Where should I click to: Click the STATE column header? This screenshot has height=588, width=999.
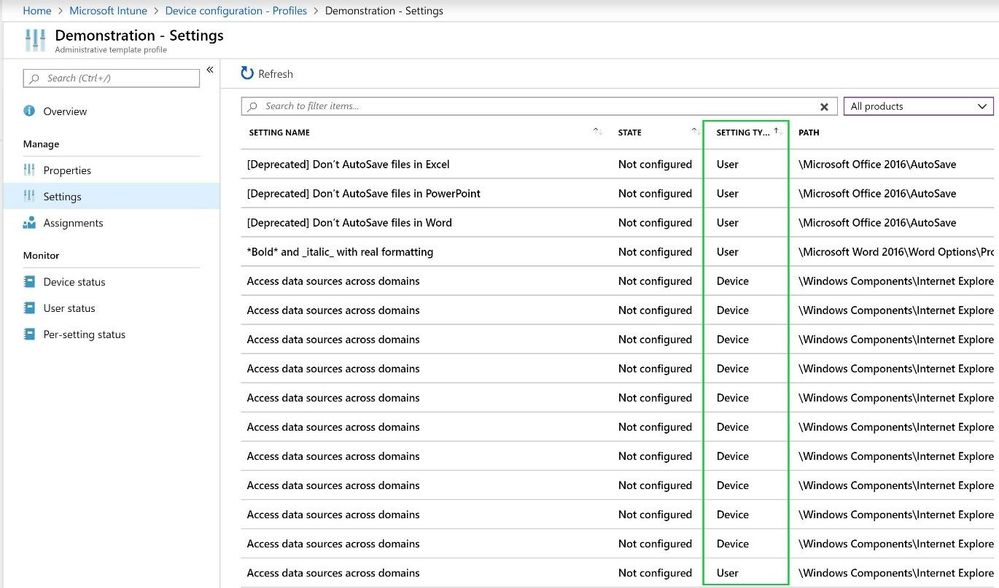coord(629,133)
